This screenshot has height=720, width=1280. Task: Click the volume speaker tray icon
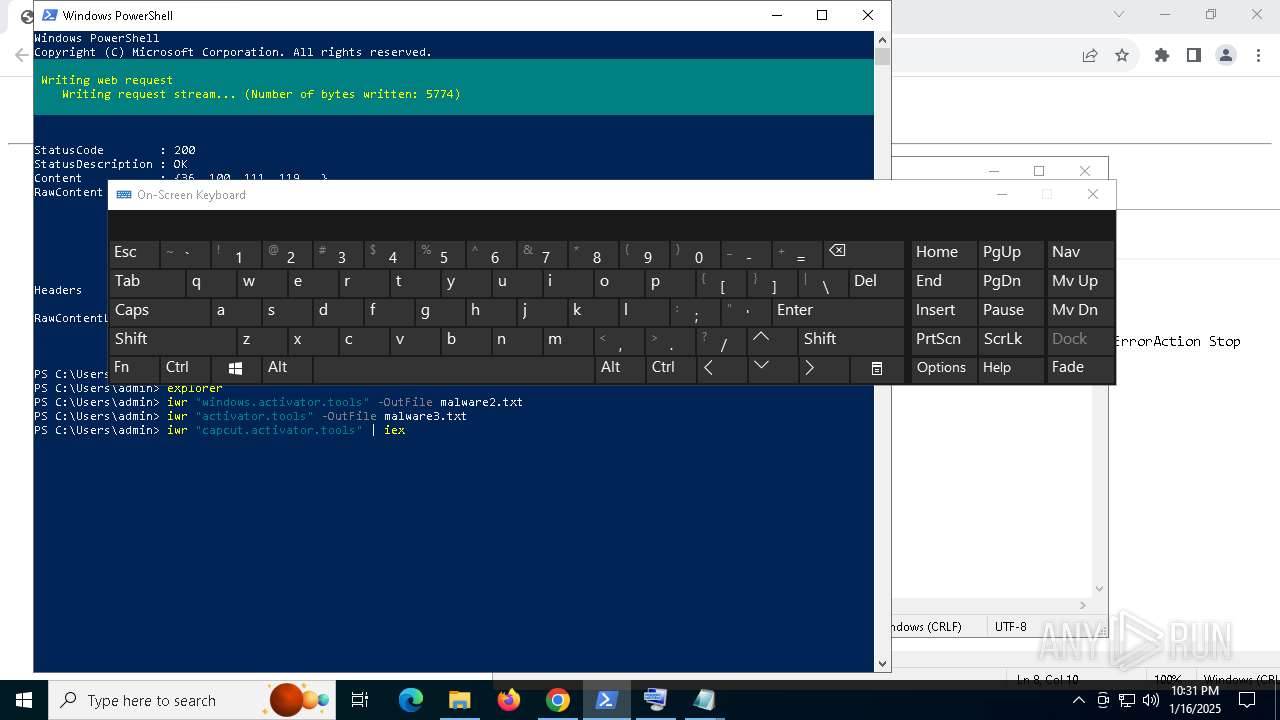[1150, 700]
